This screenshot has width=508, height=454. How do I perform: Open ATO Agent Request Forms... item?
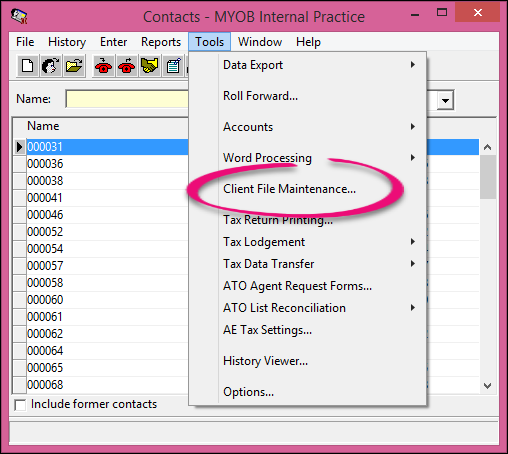tap(307, 286)
